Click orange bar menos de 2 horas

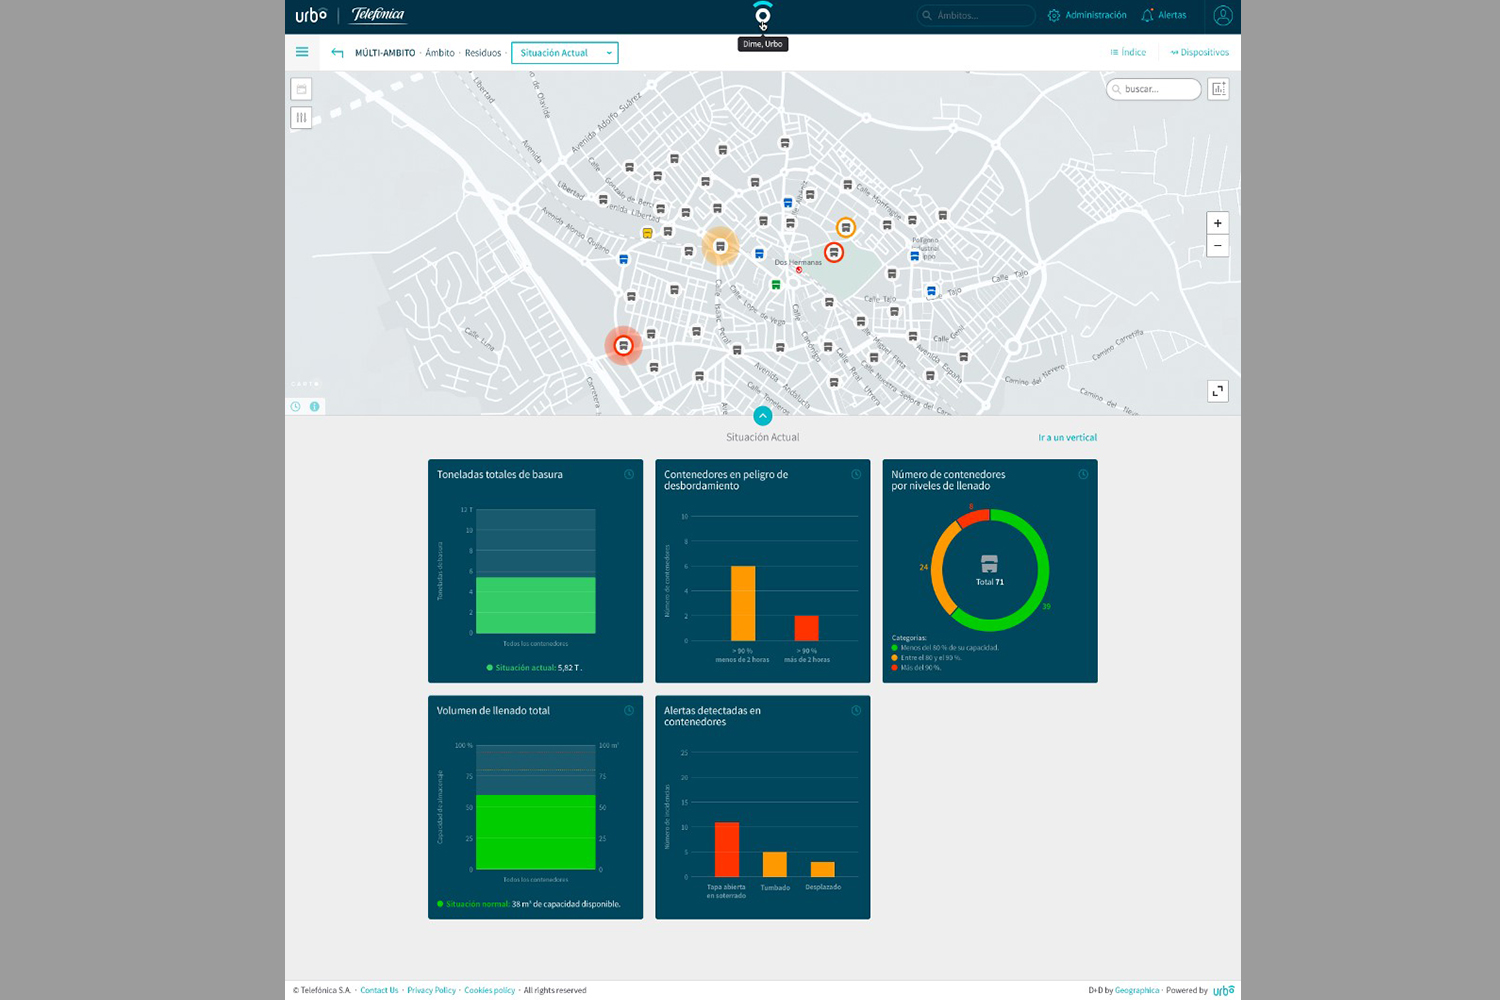click(743, 603)
